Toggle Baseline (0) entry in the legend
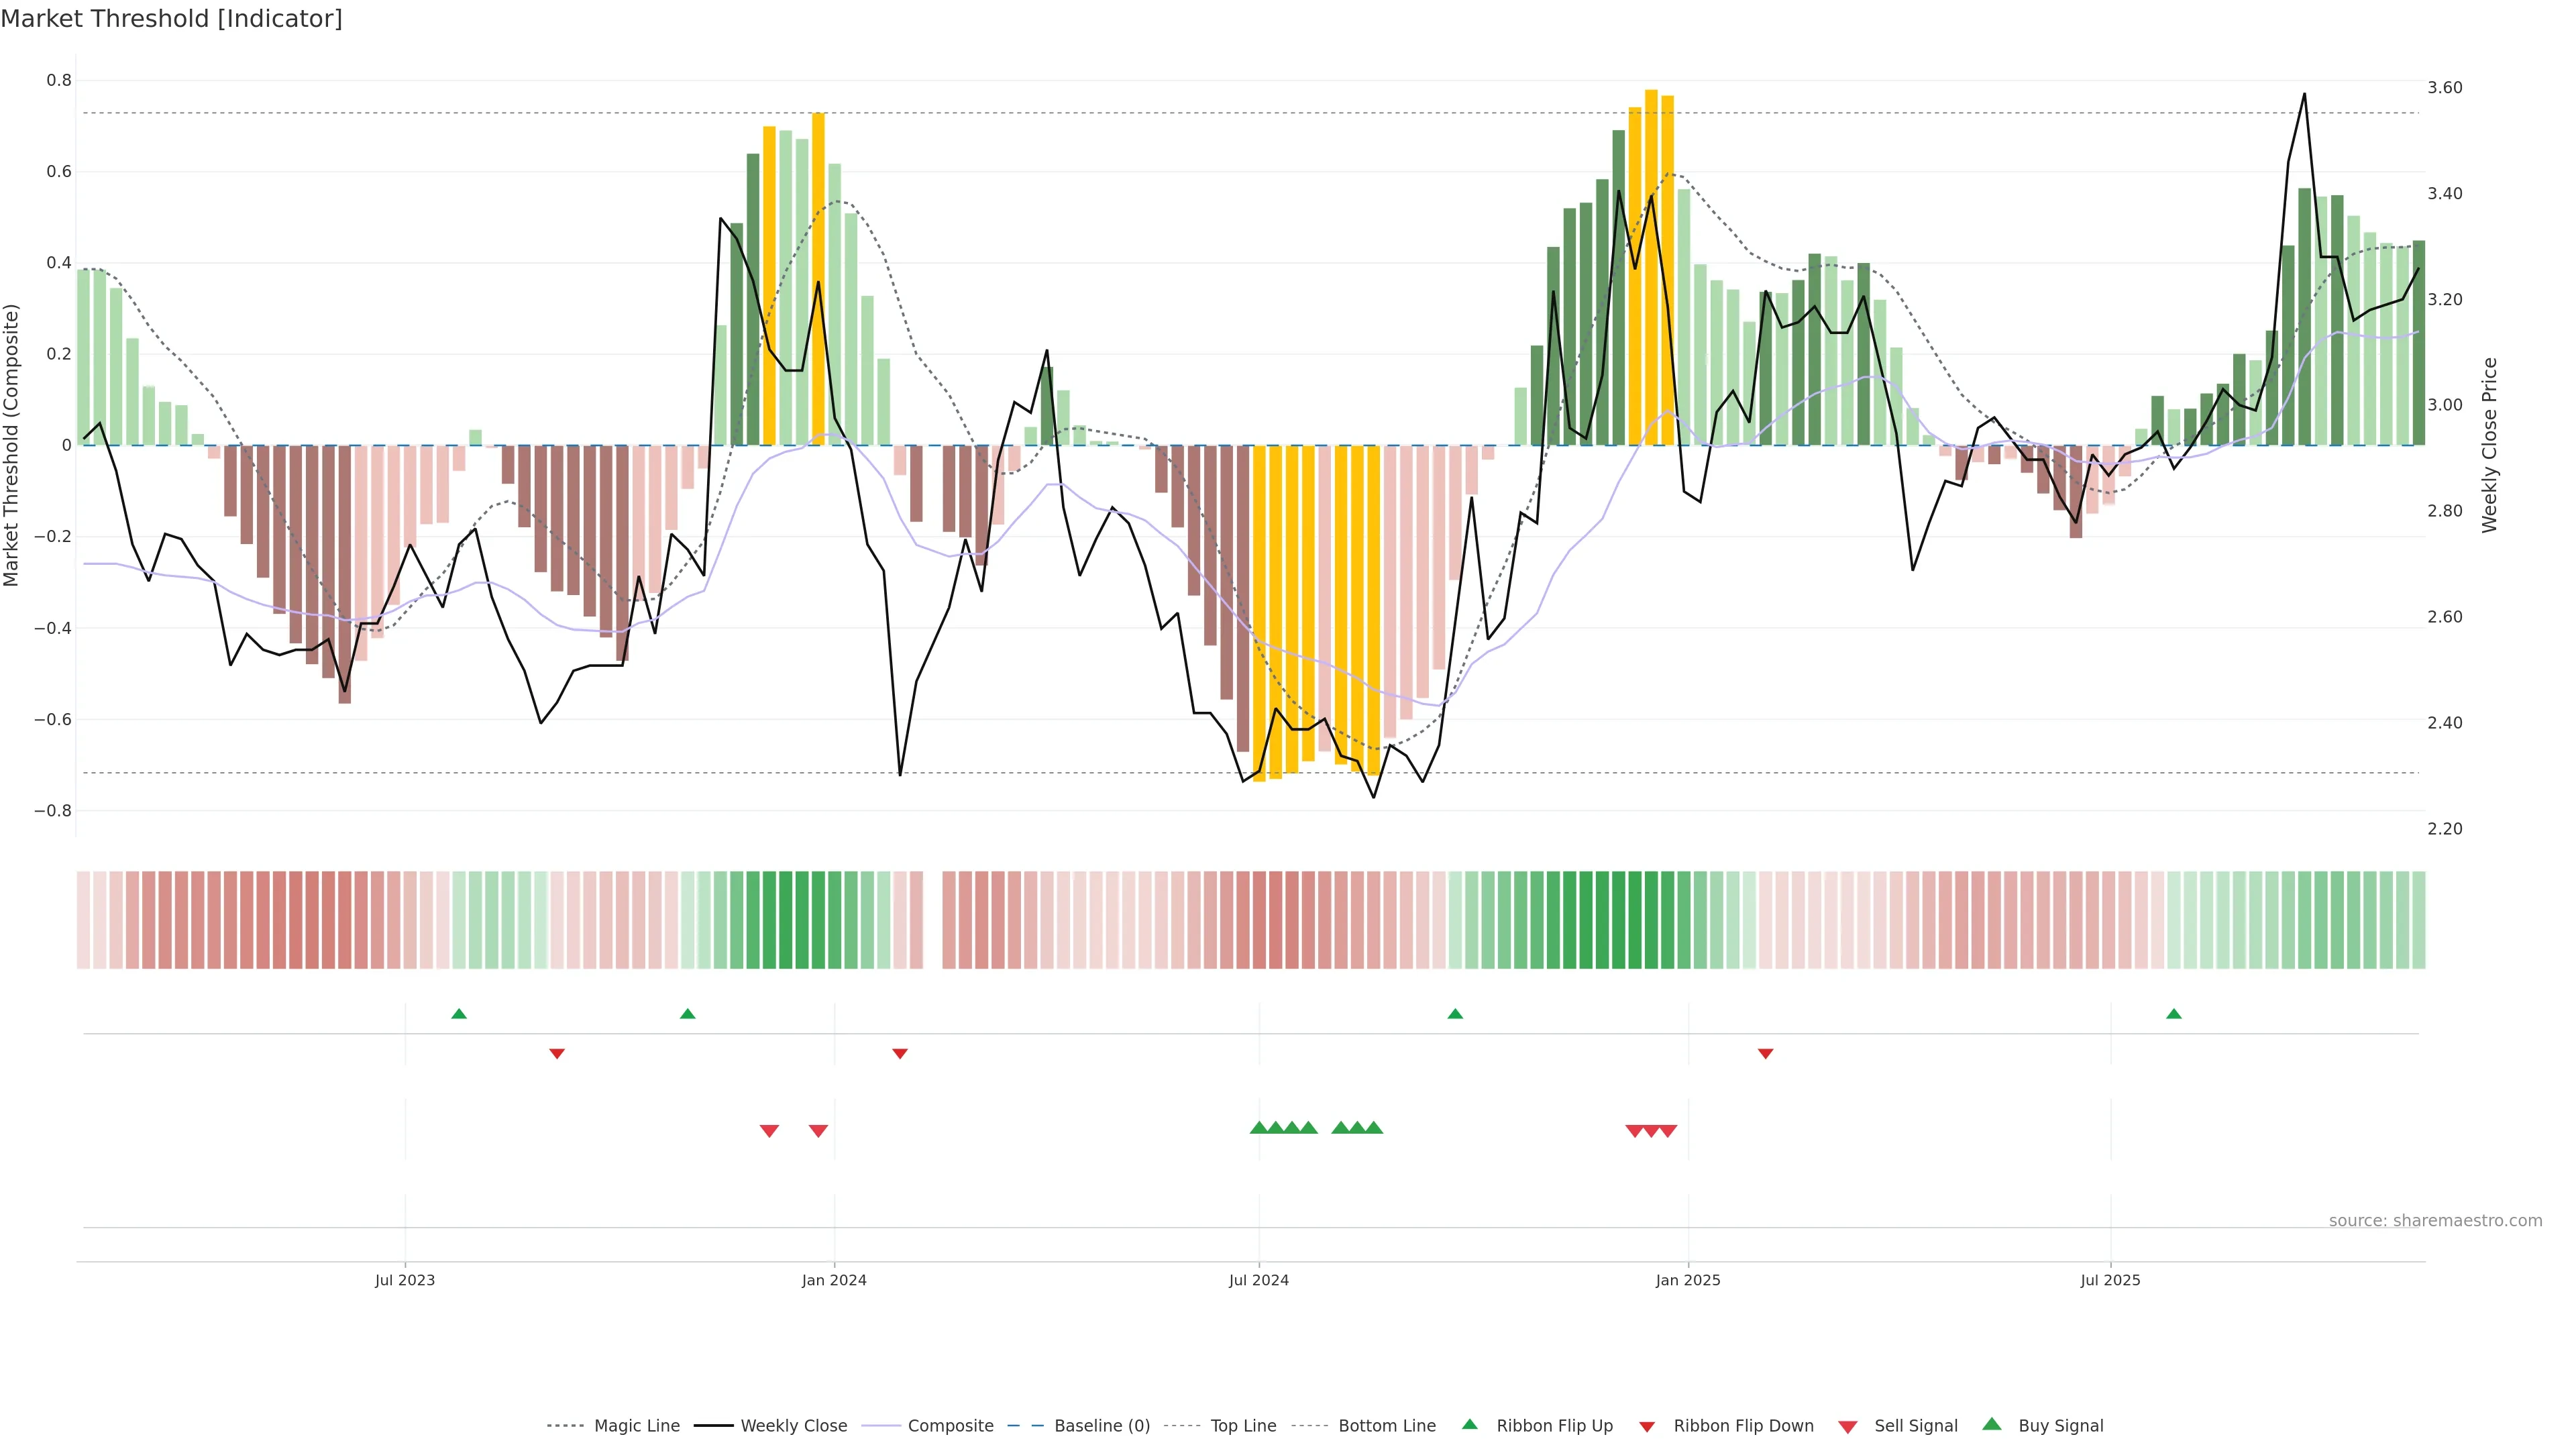Screen dimensions: 2576x1449 pyautogui.click(x=1102, y=1426)
